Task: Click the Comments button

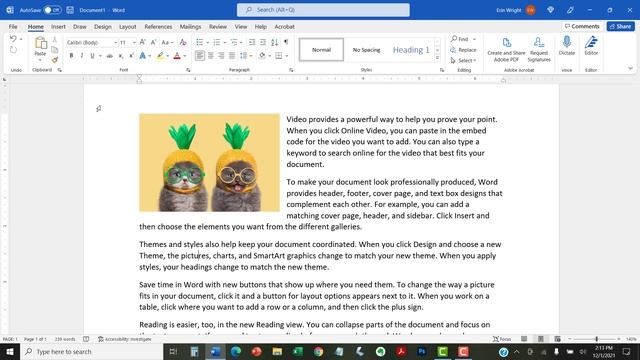Action: [x=582, y=26]
